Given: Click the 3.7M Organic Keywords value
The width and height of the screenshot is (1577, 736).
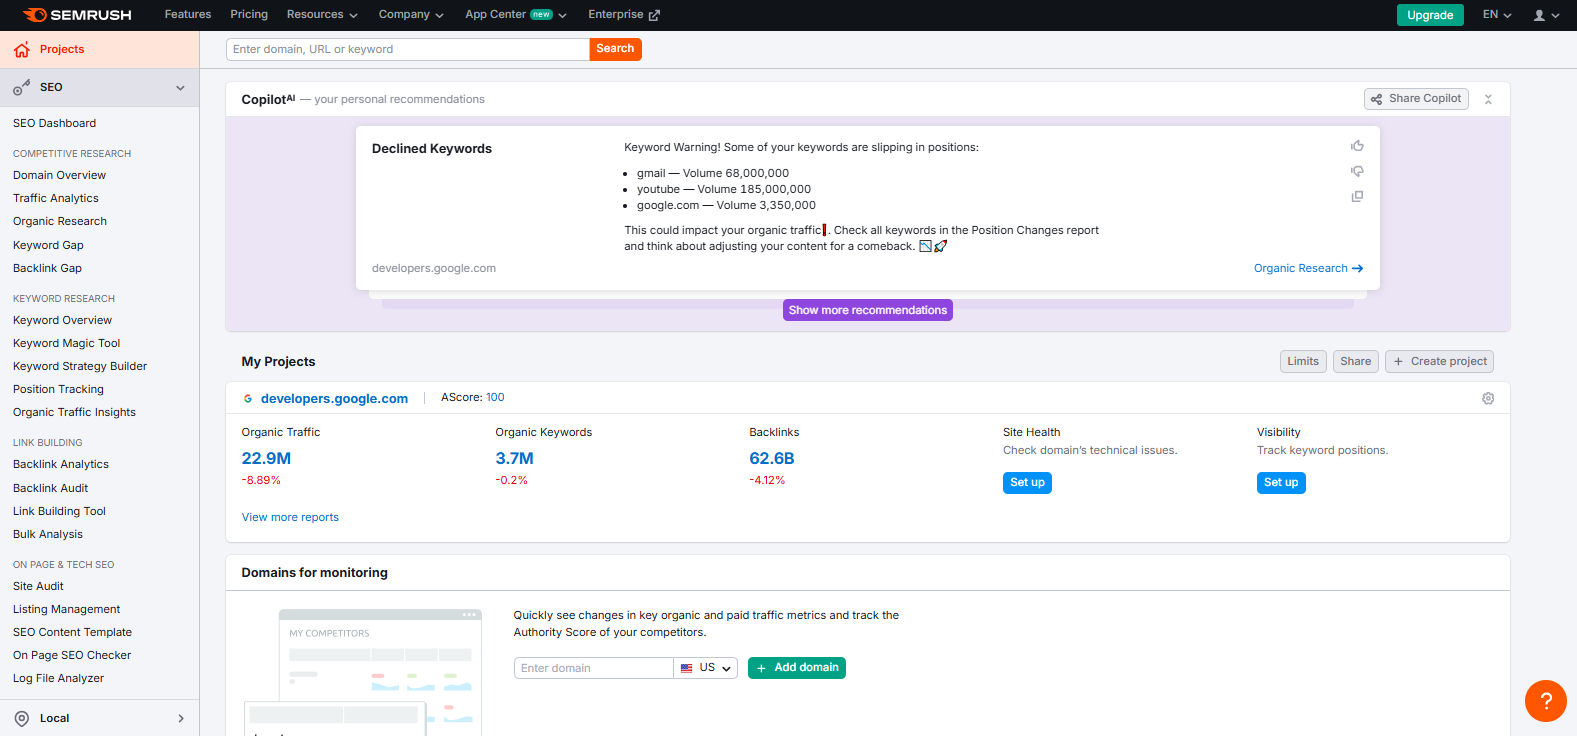Looking at the screenshot, I should click(514, 458).
